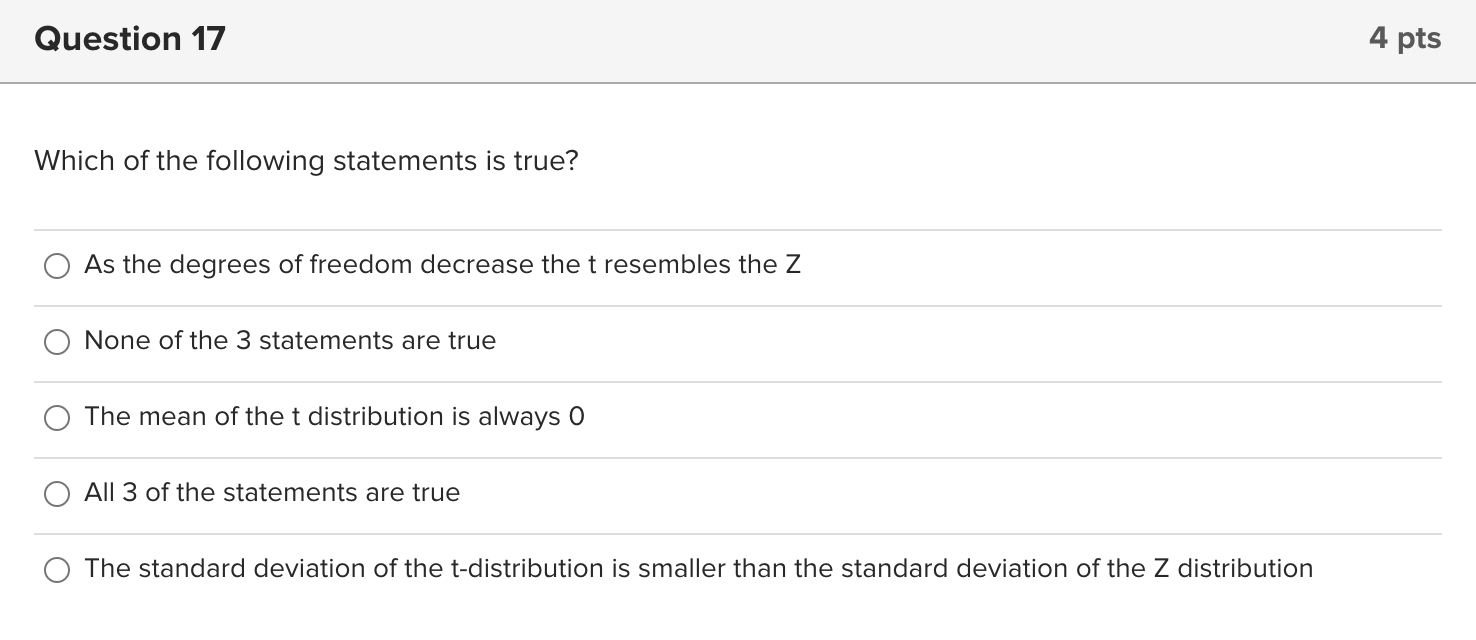Select 'None of the 3 statements are true' option

click(56, 341)
